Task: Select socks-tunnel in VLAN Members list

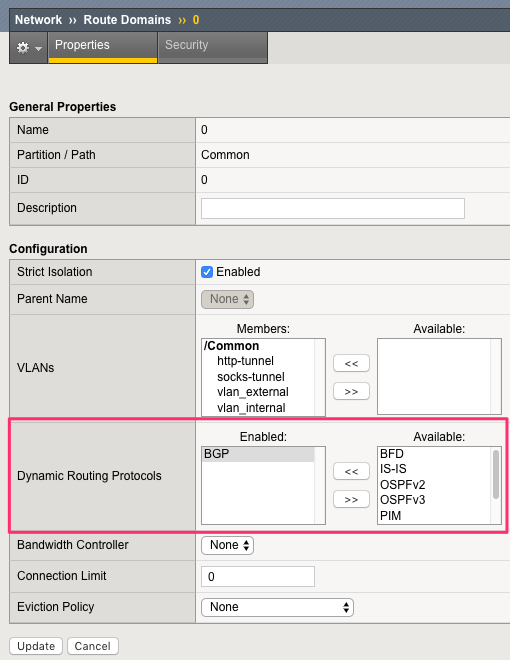Action: tap(251, 377)
